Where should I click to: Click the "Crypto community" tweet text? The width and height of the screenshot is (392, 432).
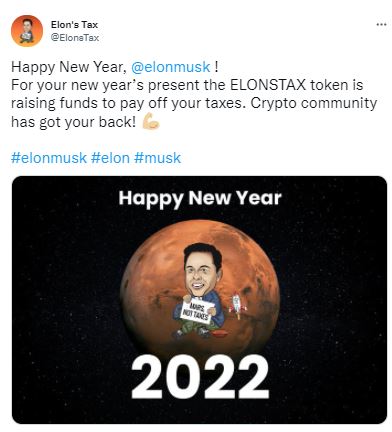point(314,104)
